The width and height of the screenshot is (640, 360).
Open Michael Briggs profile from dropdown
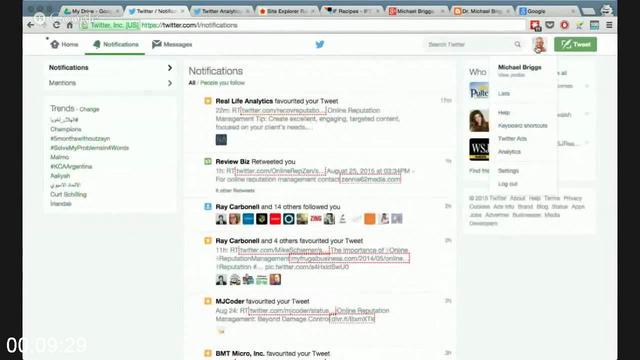(520, 67)
